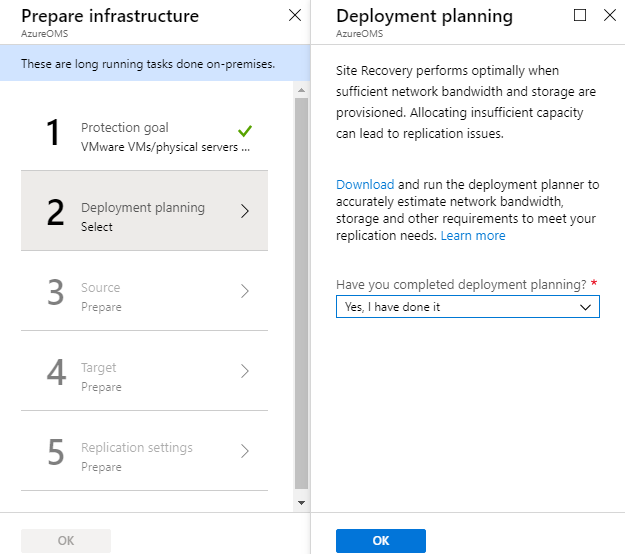
Task: Open step 5 Replication settings
Action: 144,451
